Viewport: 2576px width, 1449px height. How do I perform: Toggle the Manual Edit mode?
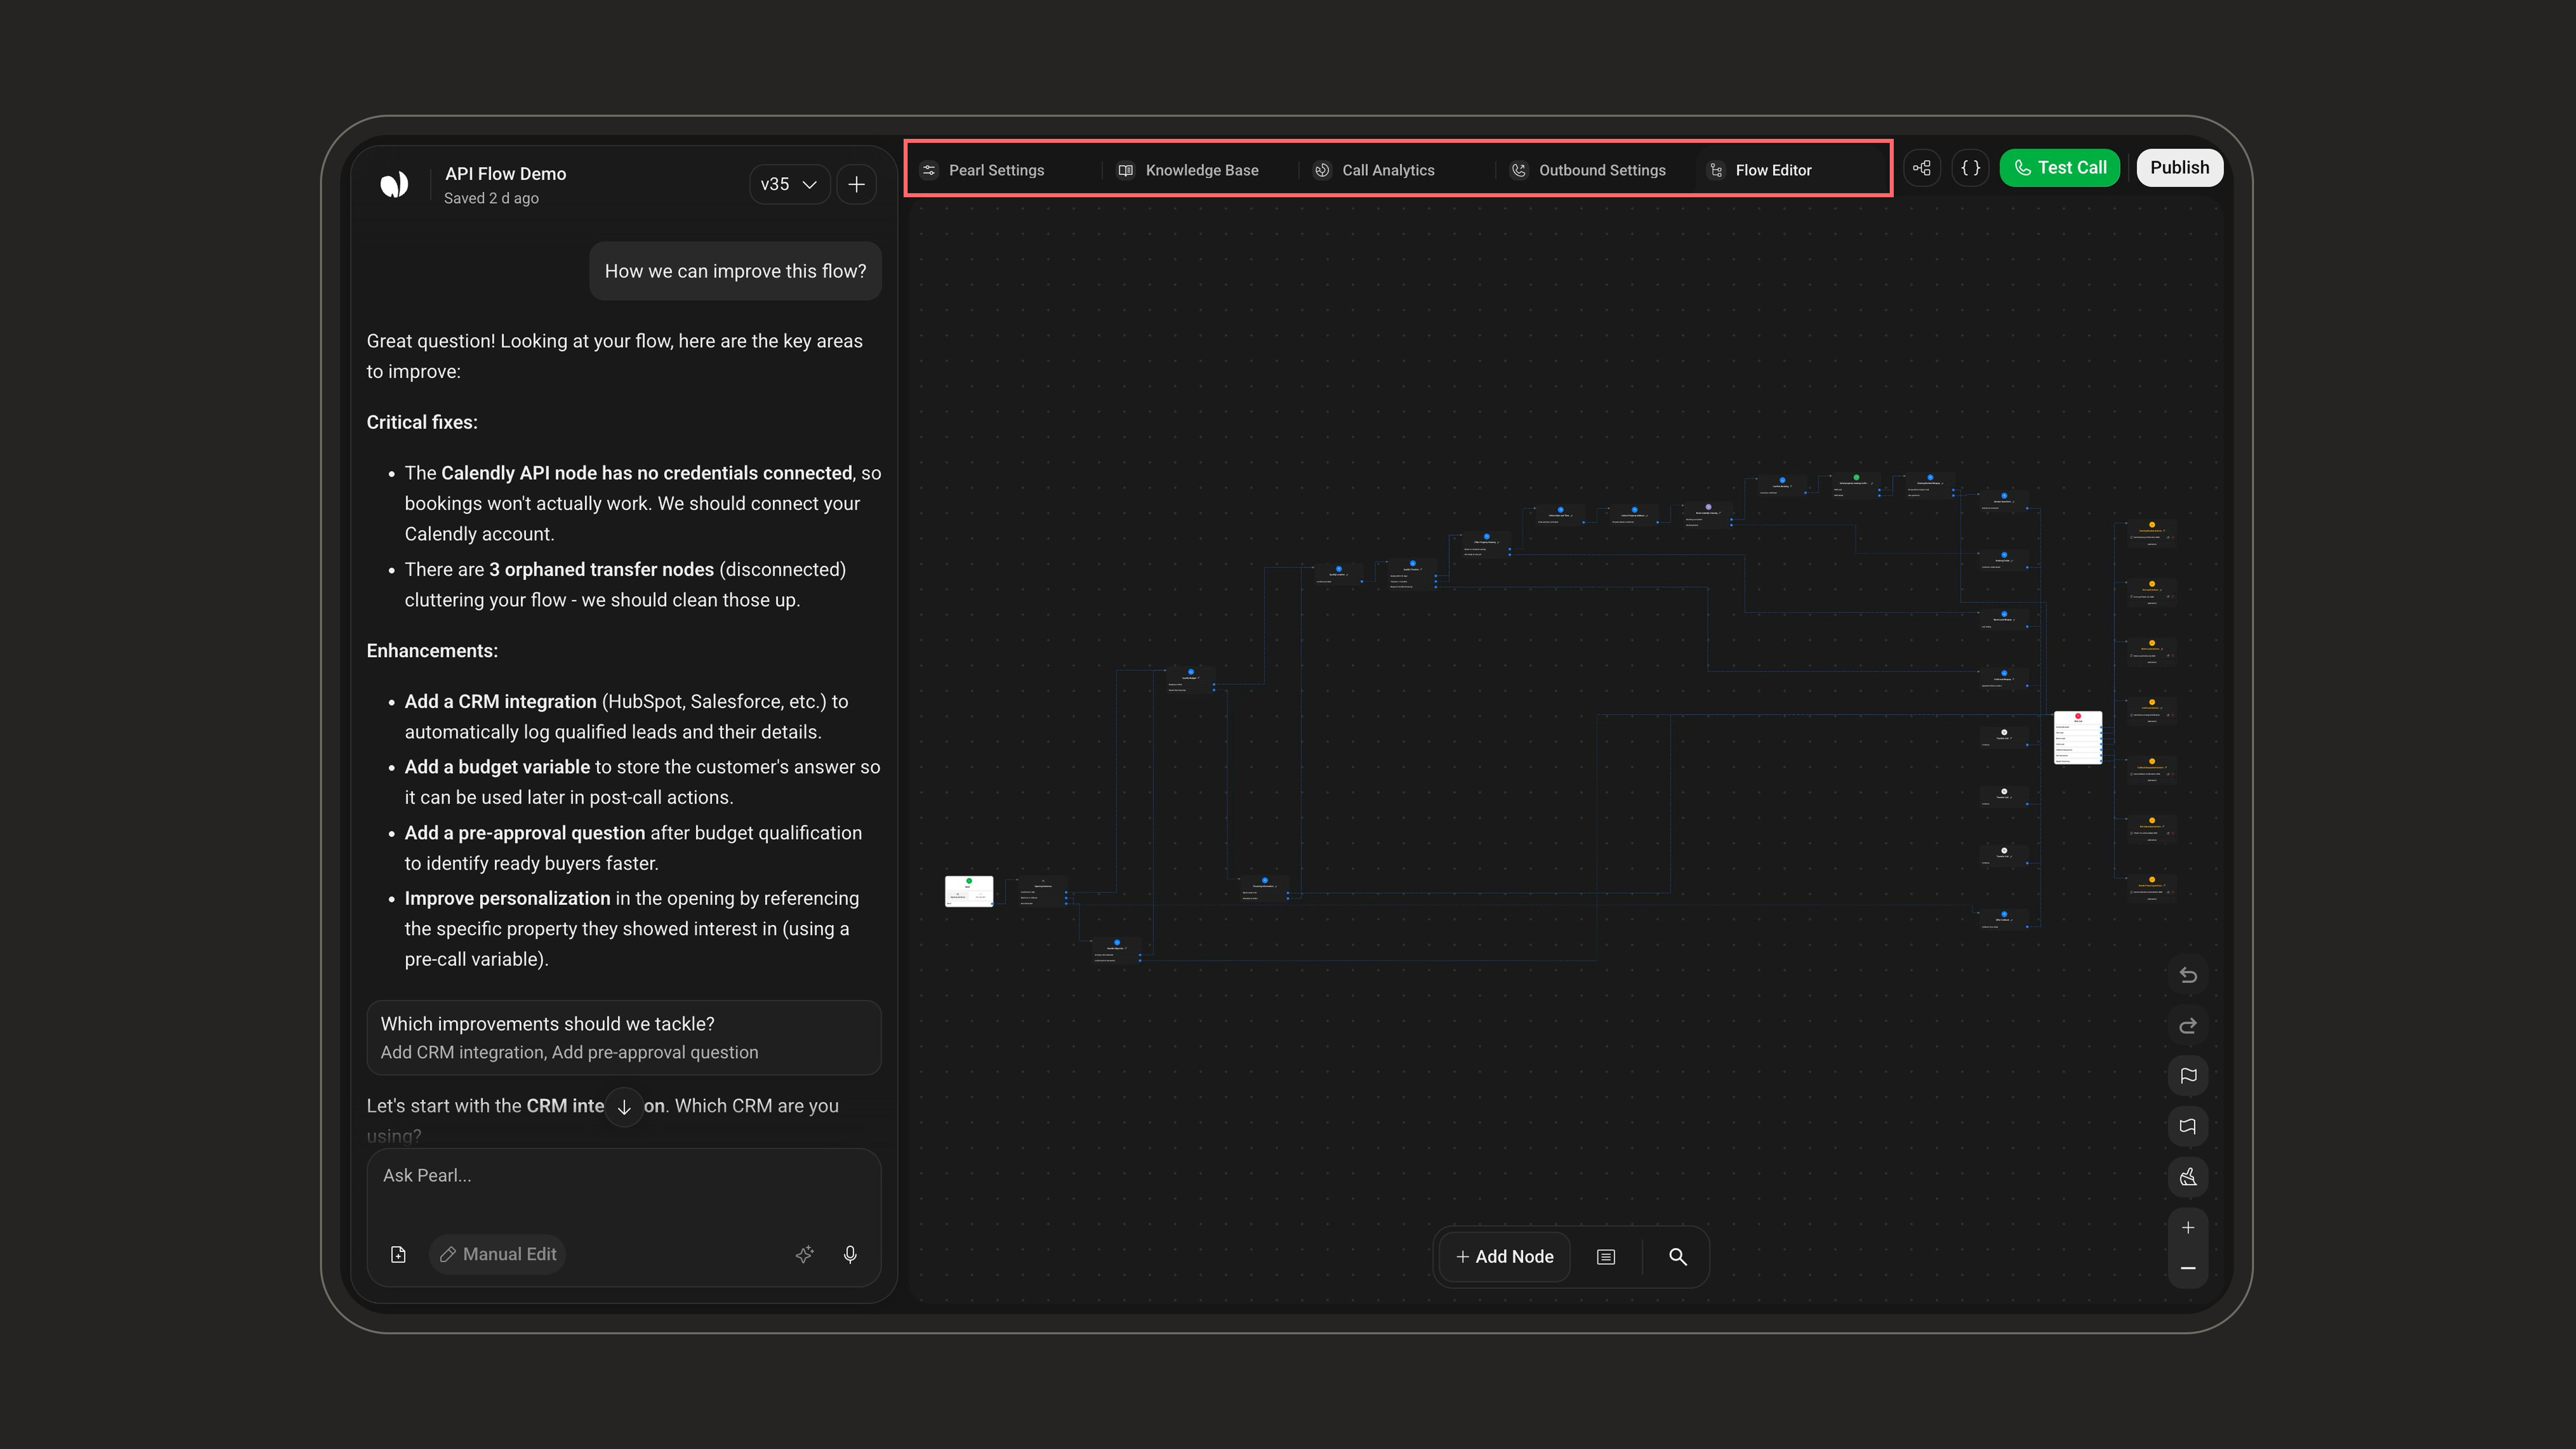(498, 1254)
